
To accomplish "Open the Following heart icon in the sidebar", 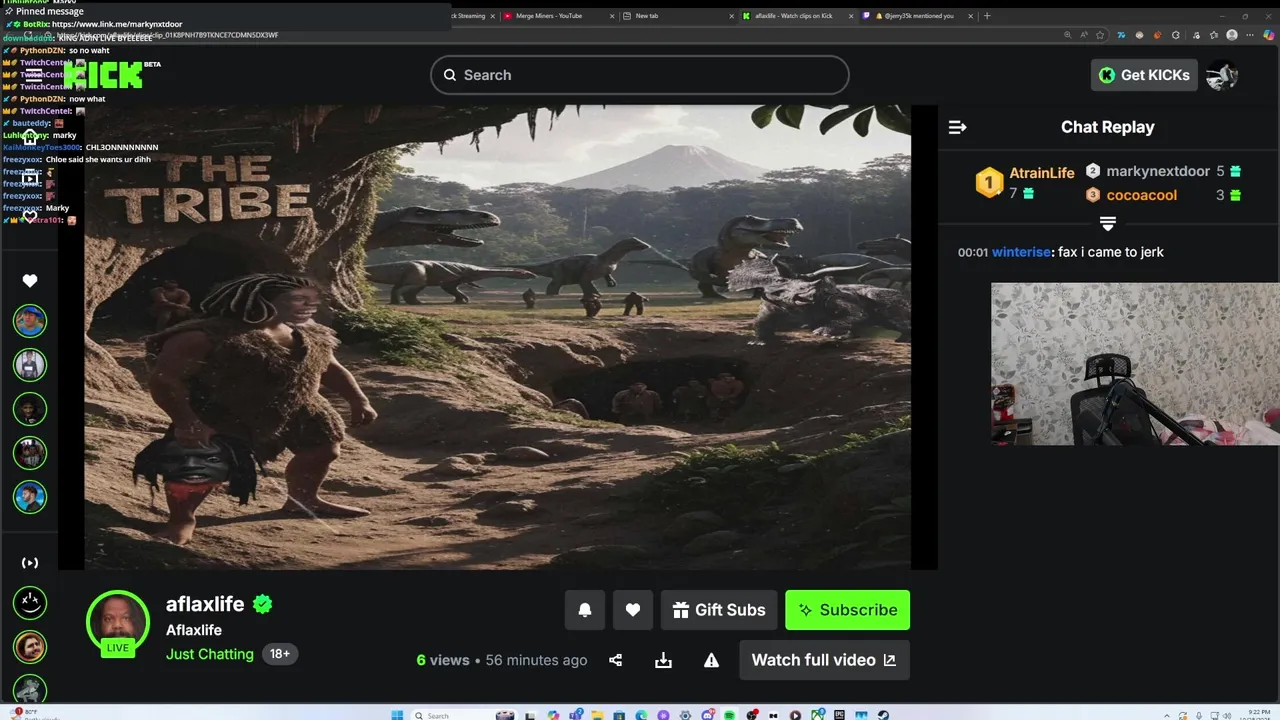I will coord(30,281).
